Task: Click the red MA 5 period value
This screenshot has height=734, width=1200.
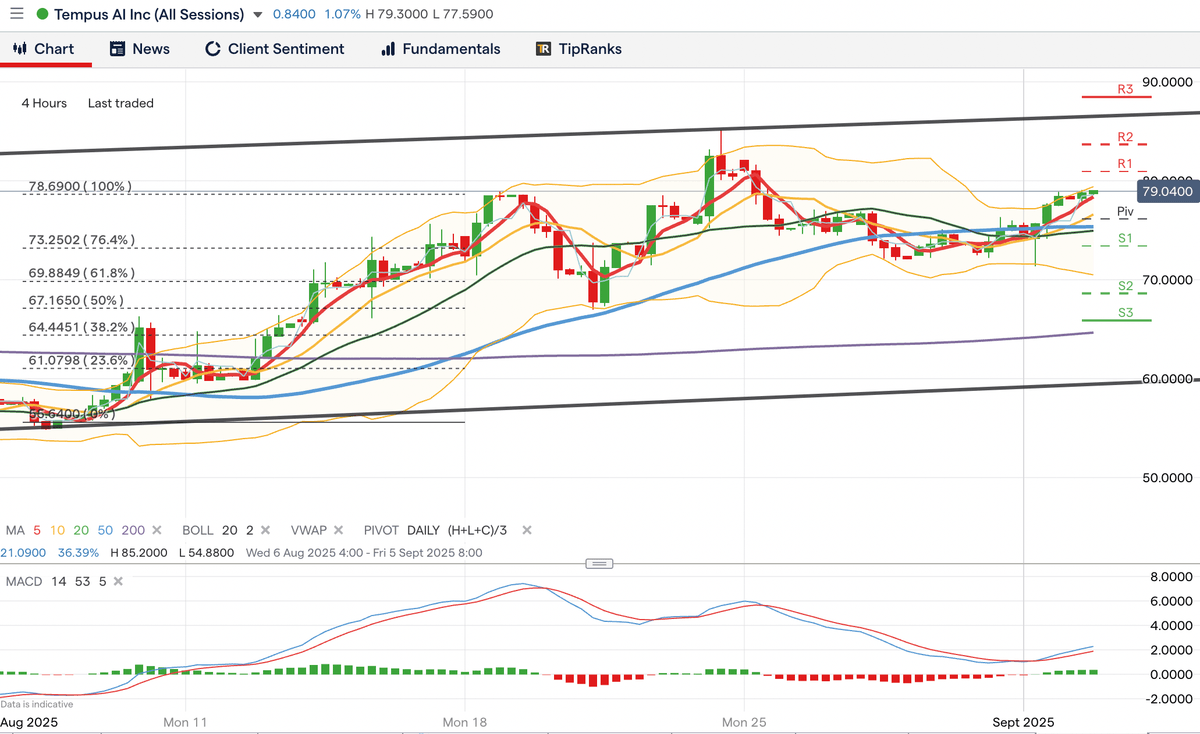Action: (37, 530)
